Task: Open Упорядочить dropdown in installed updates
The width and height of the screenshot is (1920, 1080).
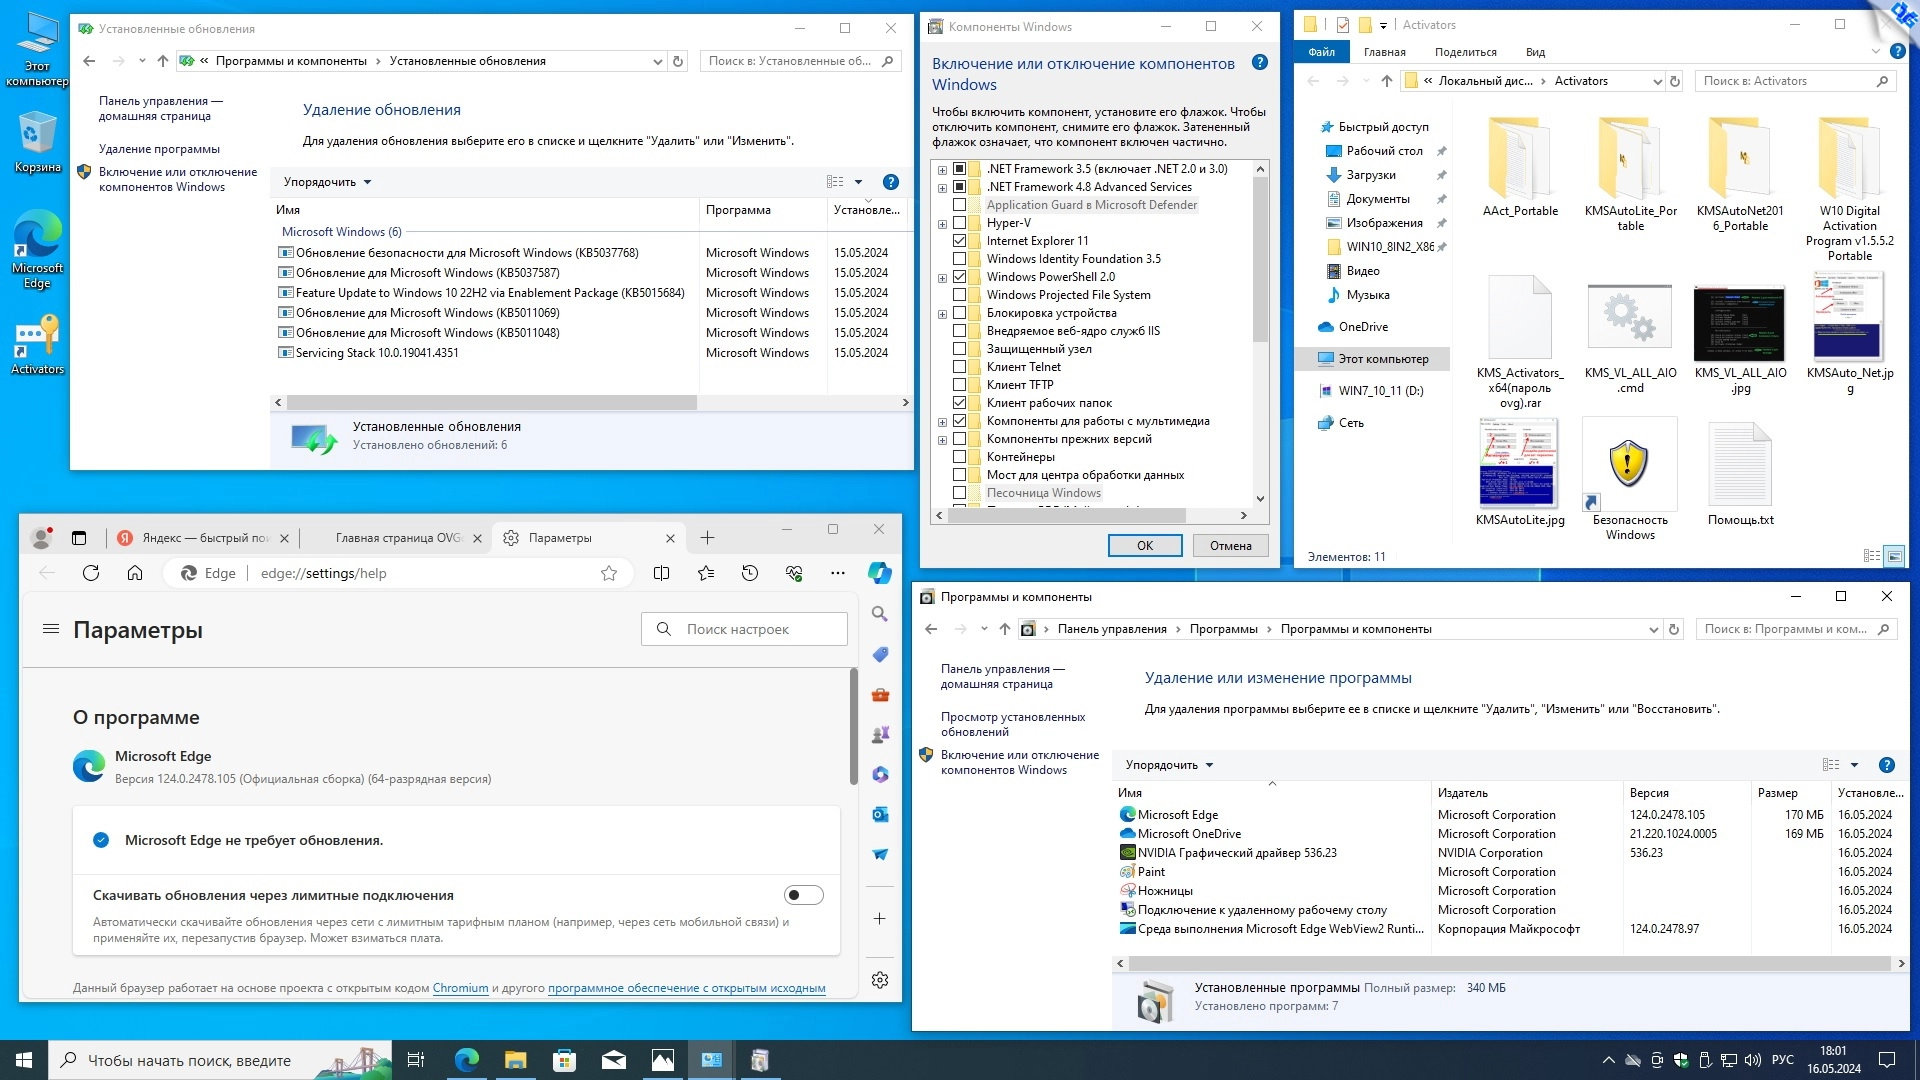Action: click(327, 182)
